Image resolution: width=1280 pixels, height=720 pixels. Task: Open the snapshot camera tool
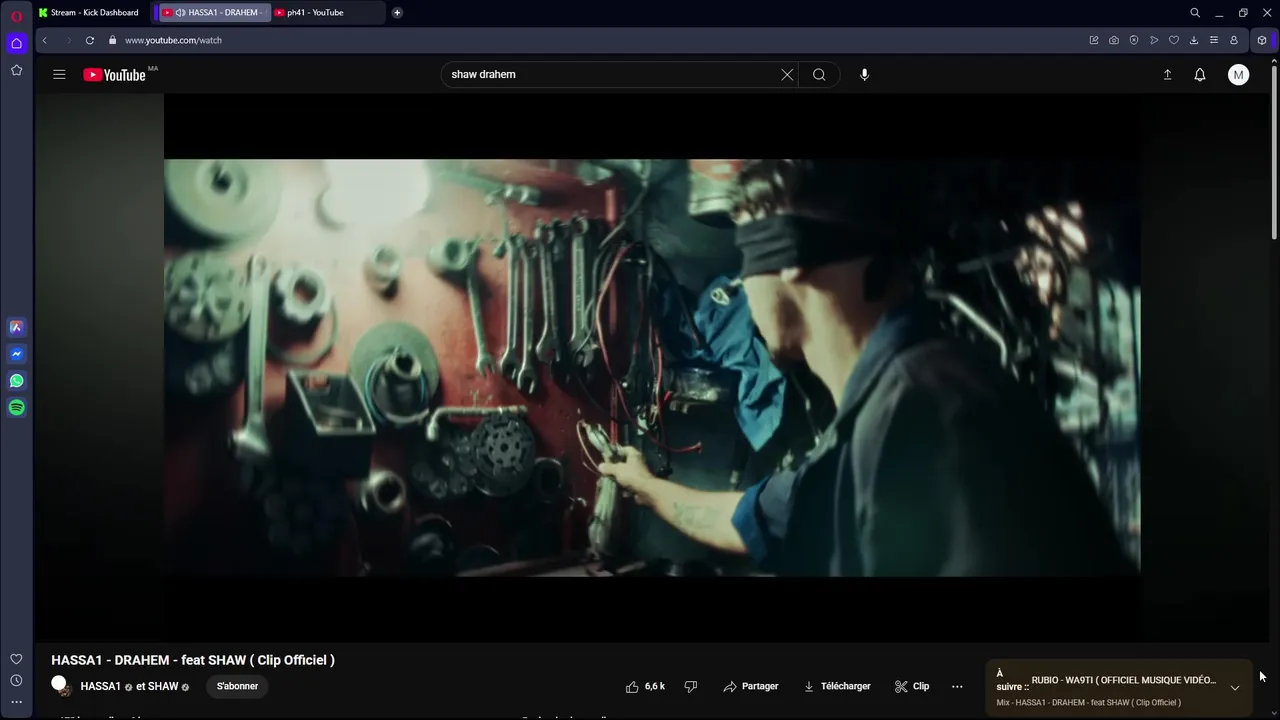point(1113,40)
